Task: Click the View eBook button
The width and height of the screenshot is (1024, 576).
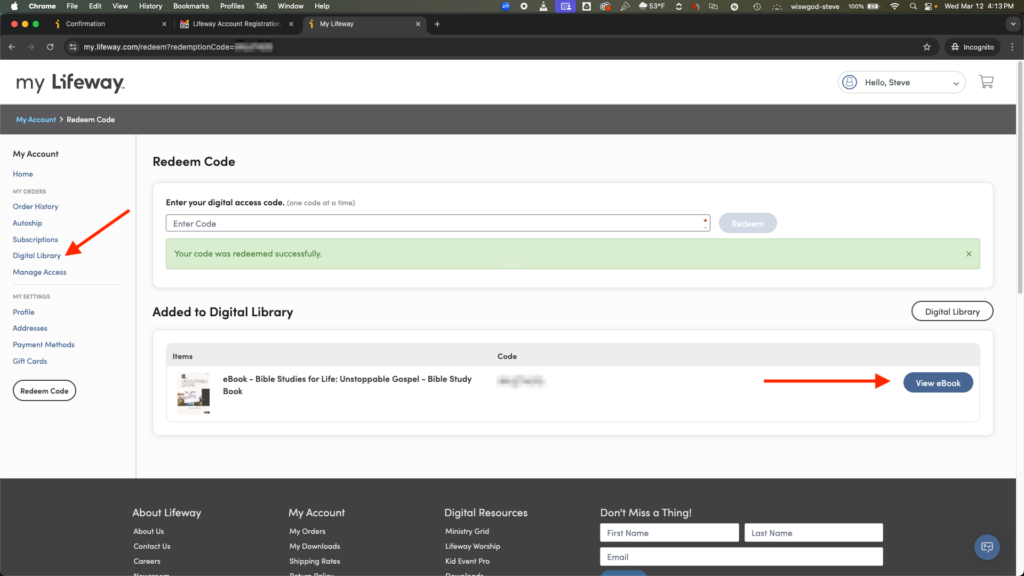Action: coord(938,383)
